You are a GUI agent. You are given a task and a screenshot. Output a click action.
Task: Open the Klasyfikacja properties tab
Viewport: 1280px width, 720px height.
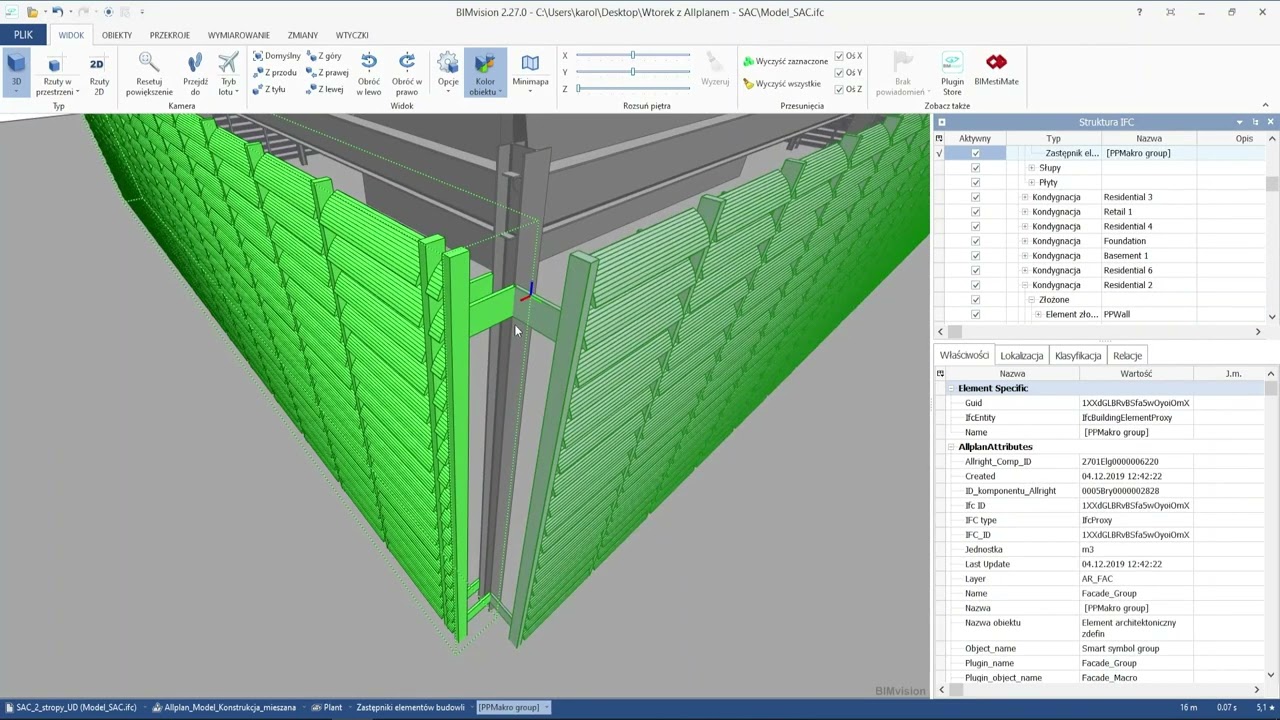[1078, 356]
